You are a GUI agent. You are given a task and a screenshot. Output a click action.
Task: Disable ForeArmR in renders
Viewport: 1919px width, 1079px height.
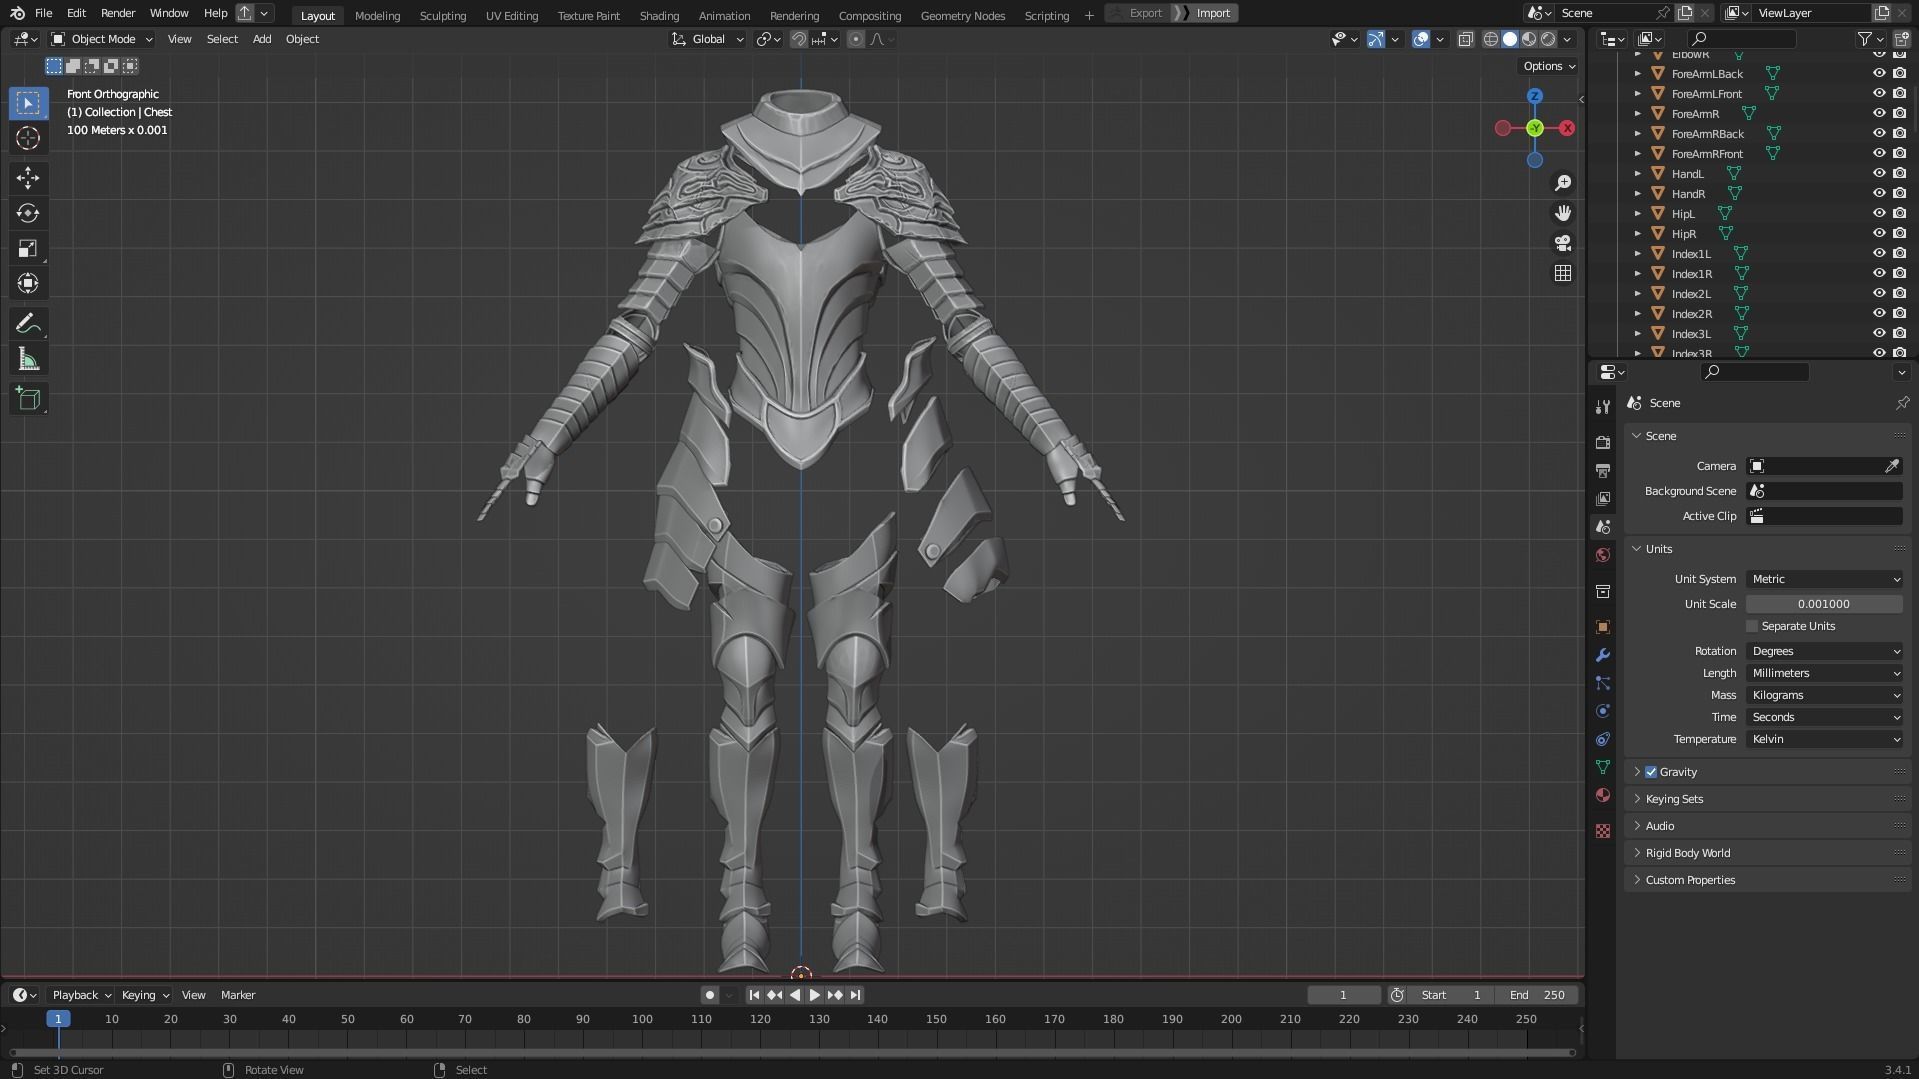click(1899, 113)
